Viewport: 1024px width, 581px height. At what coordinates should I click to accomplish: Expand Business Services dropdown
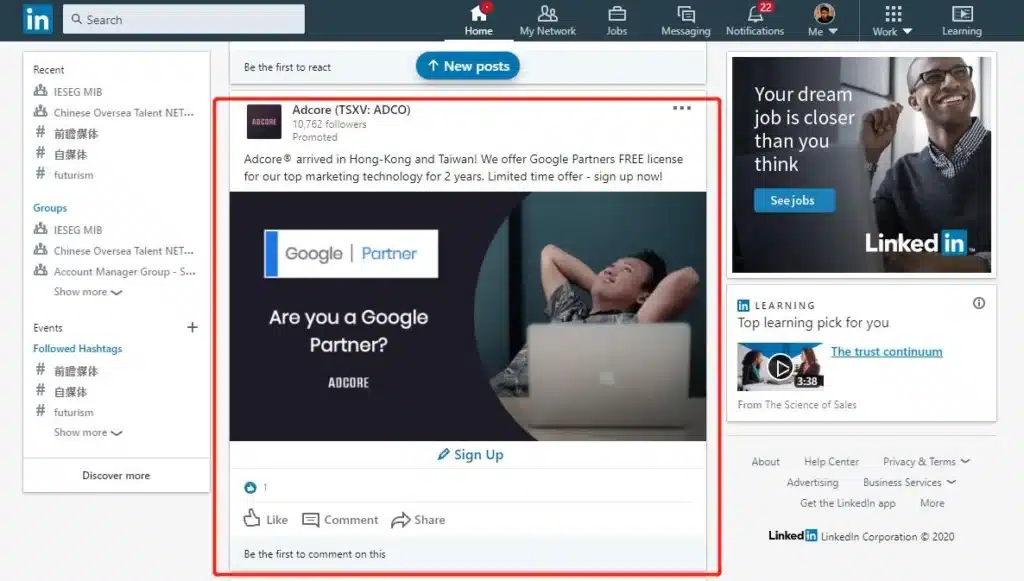909,482
